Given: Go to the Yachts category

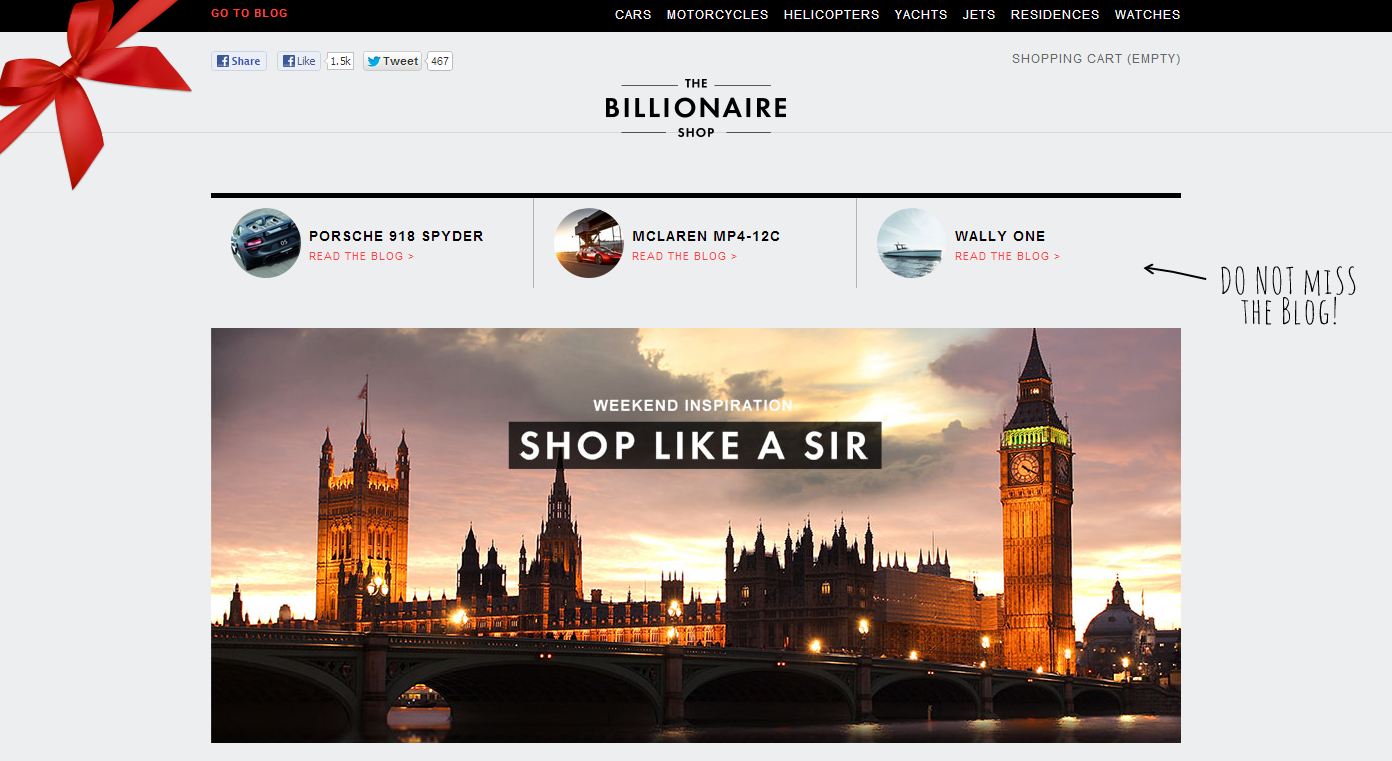Looking at the screenshot, I should point(921,15).
